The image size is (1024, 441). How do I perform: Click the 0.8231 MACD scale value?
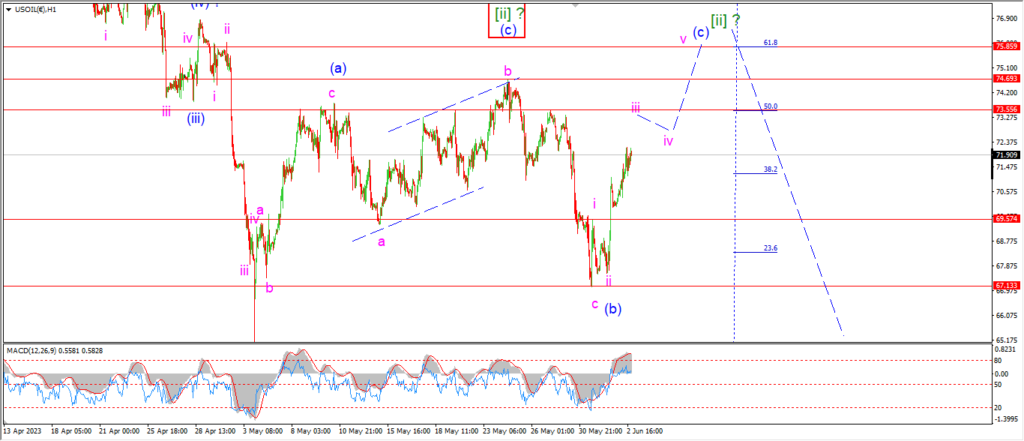[x=1005, y=350]
